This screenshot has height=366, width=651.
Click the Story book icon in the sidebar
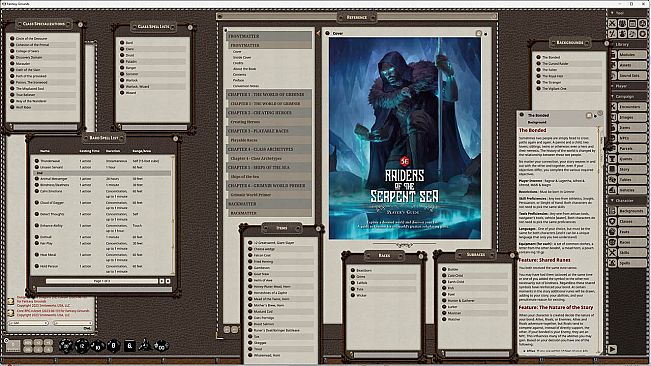613,169
